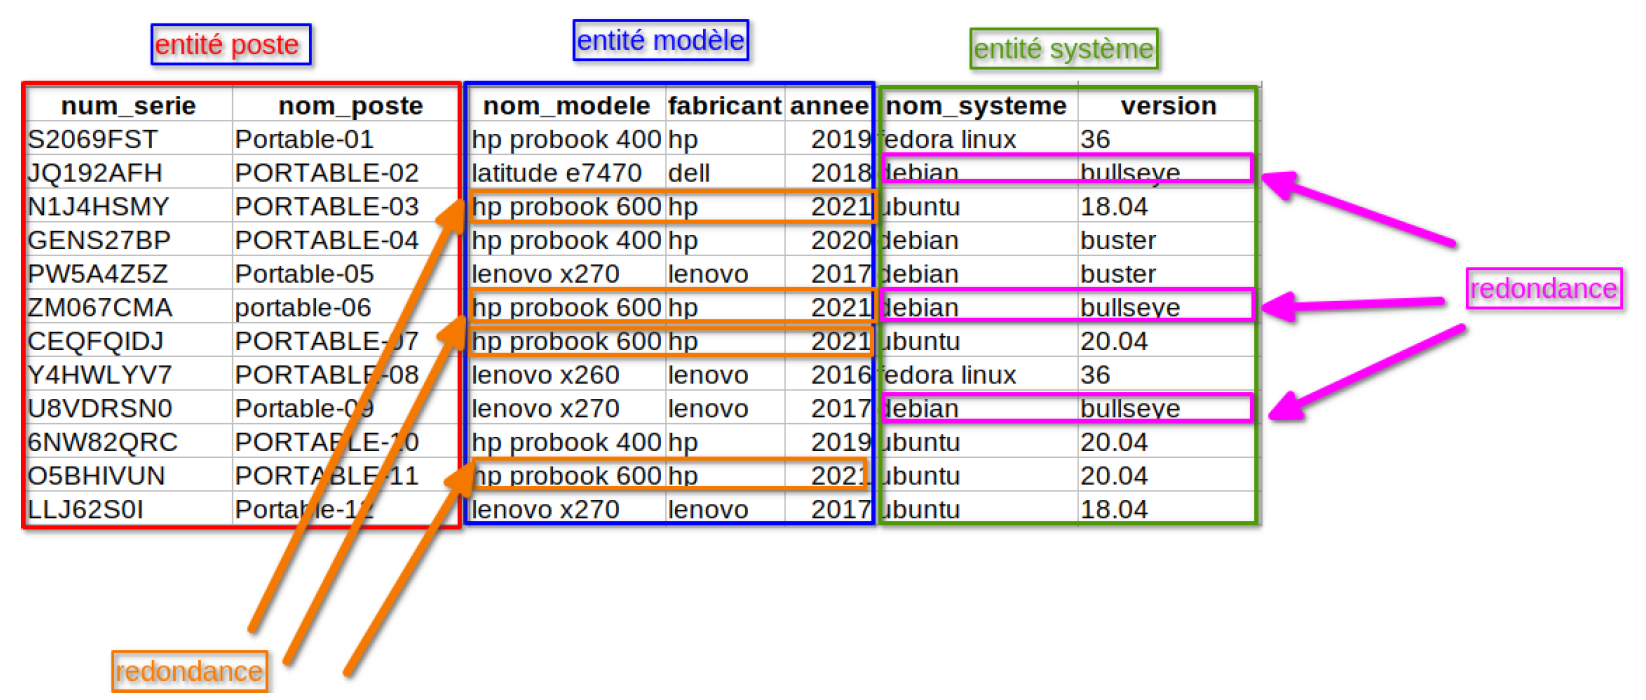Select the 'fabricant' column header

click(x=724, y=106)
